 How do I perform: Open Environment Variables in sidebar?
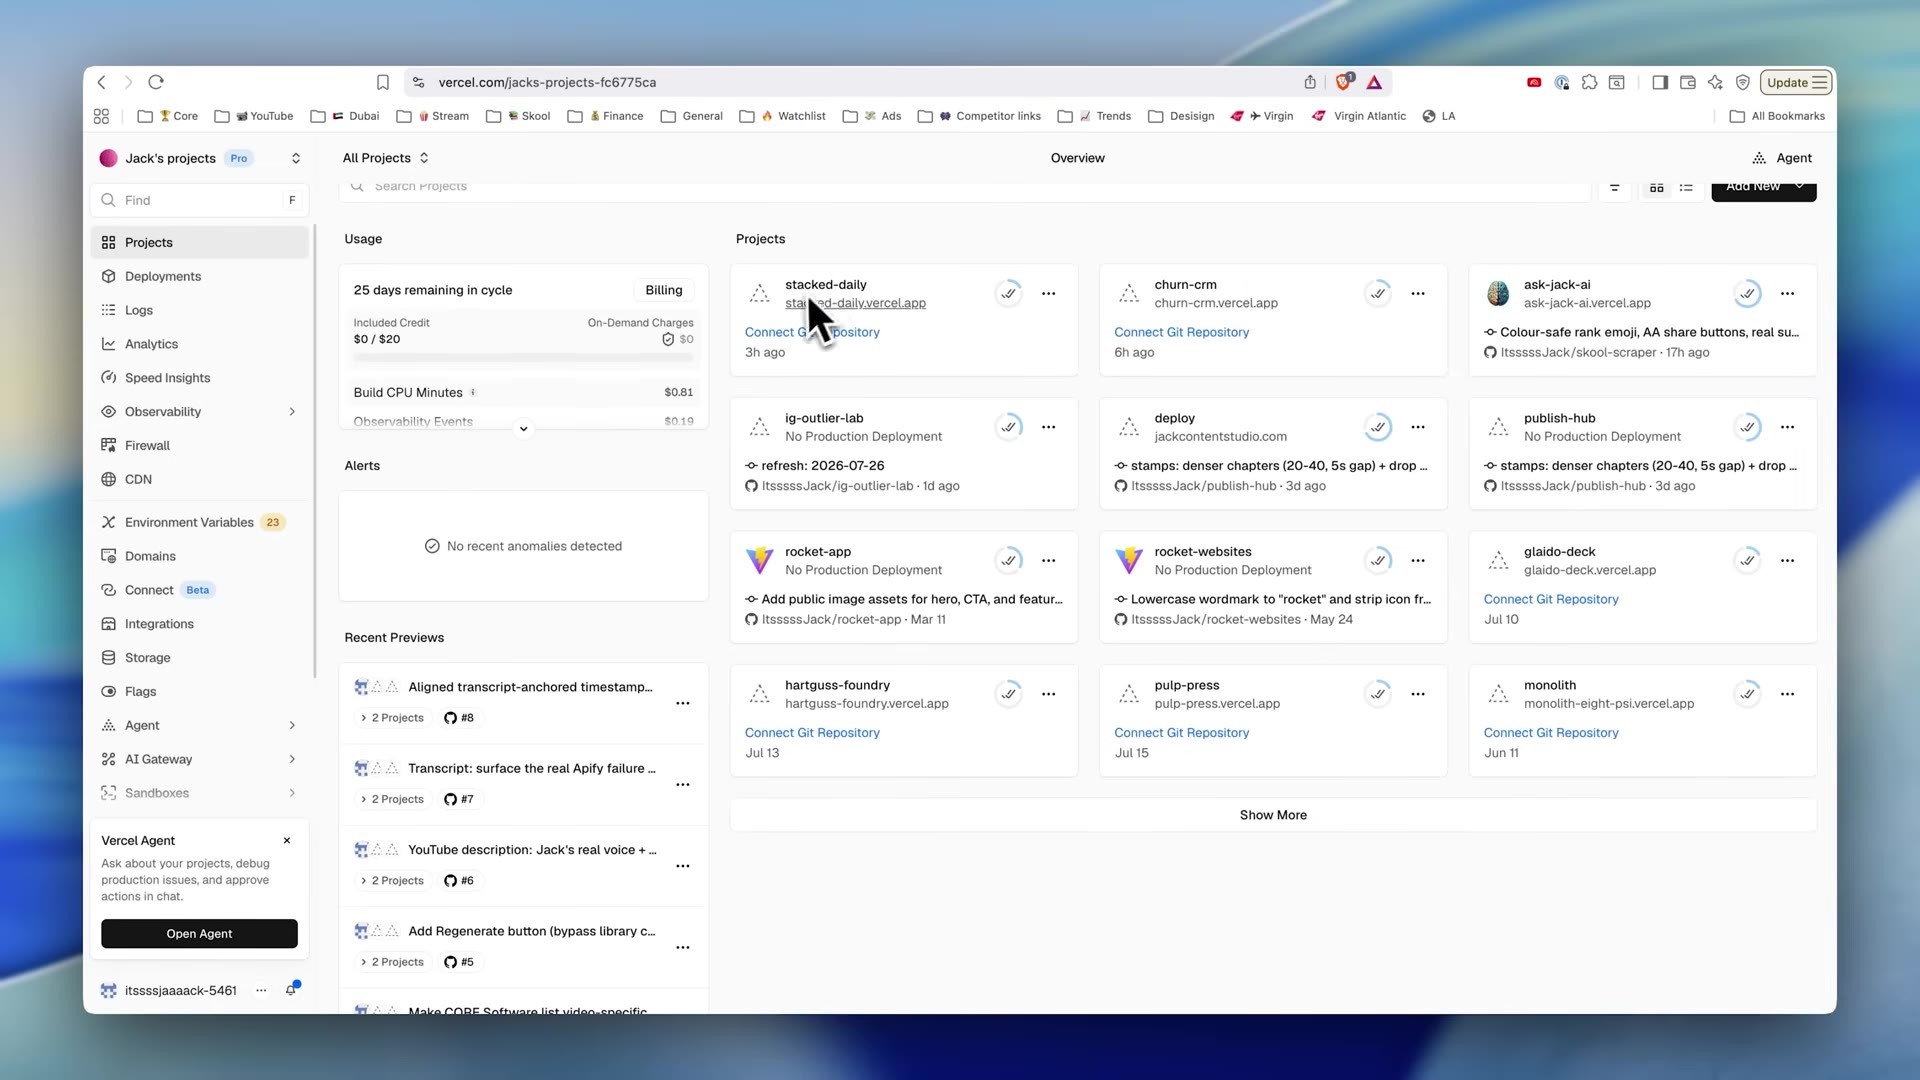click(x=200, y=523)
